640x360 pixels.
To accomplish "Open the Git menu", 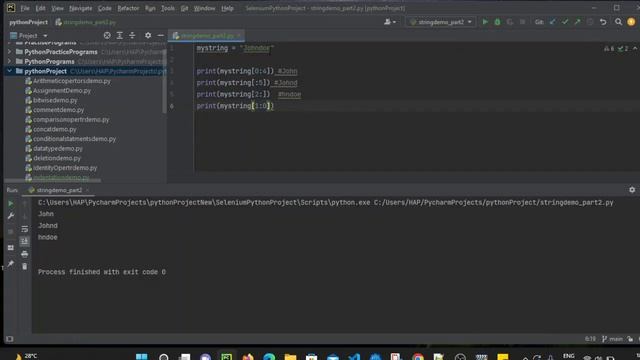I will click(x=184, y=8).
